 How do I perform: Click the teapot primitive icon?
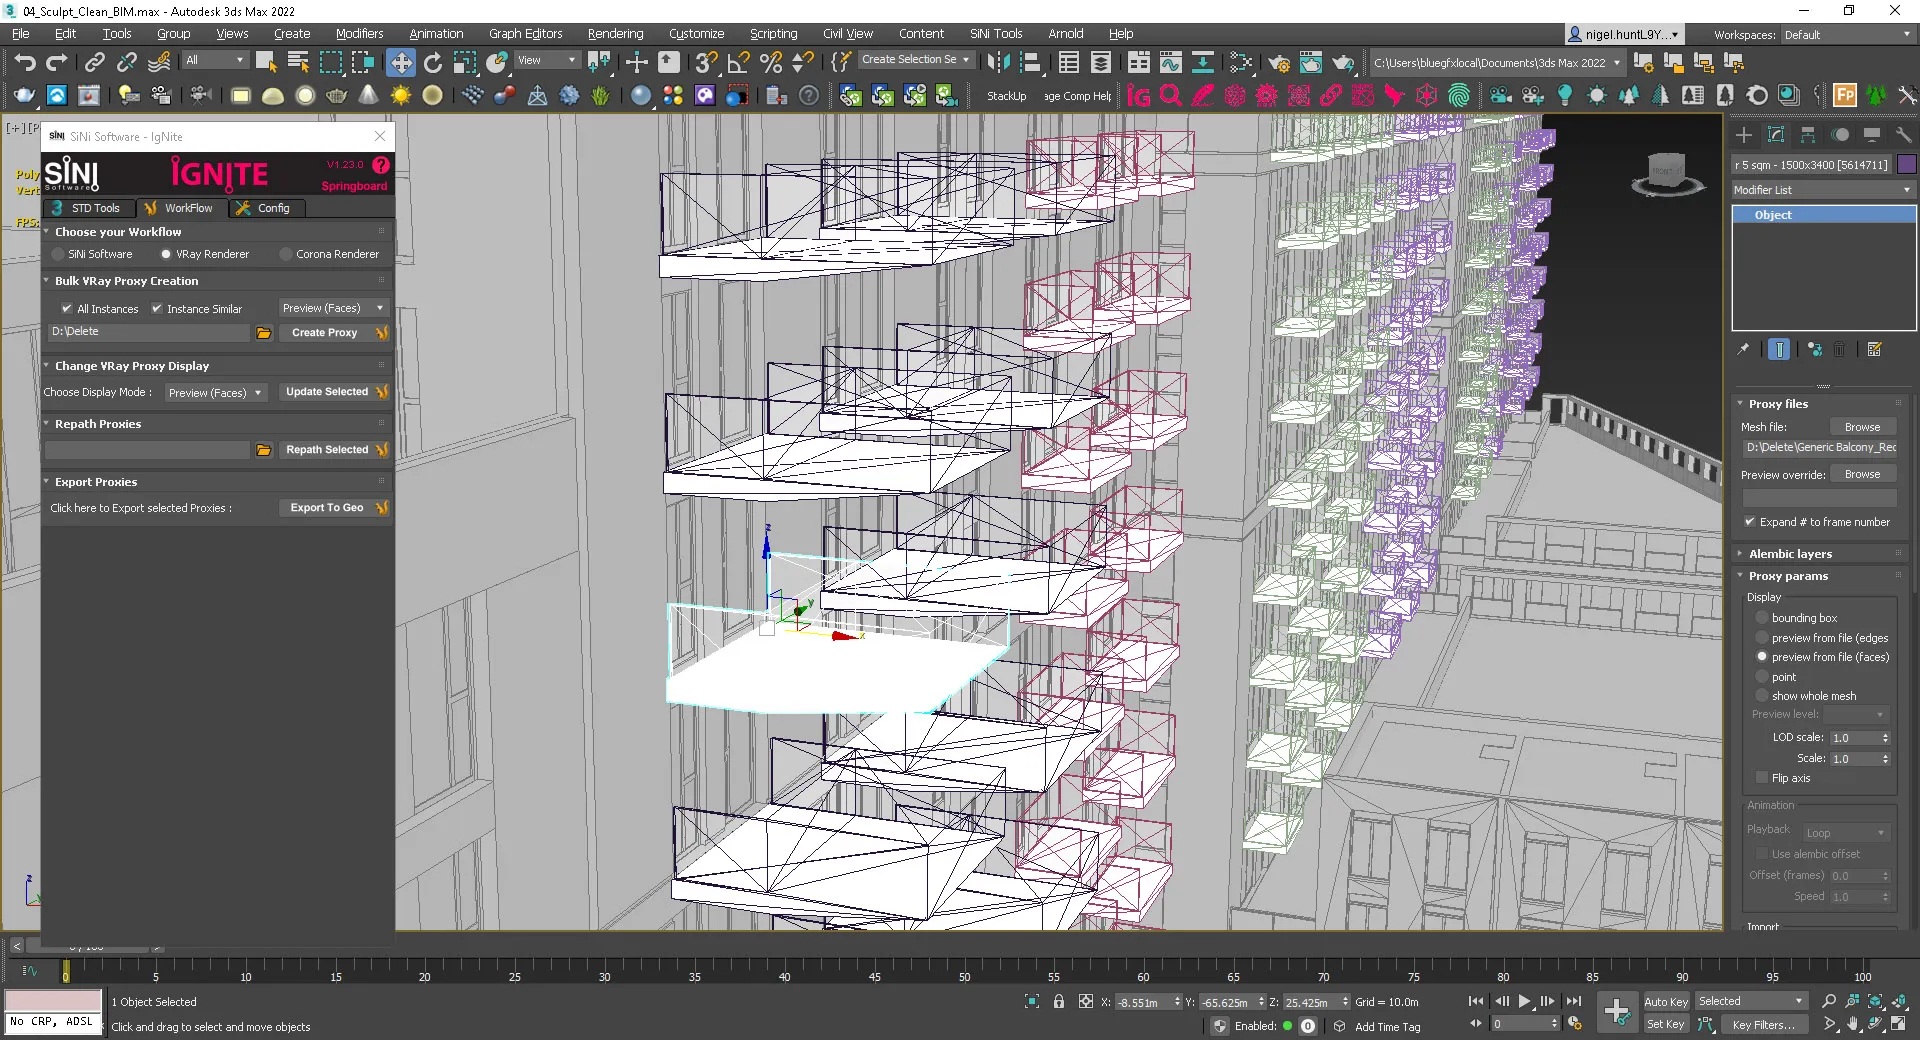pos(337,96)
